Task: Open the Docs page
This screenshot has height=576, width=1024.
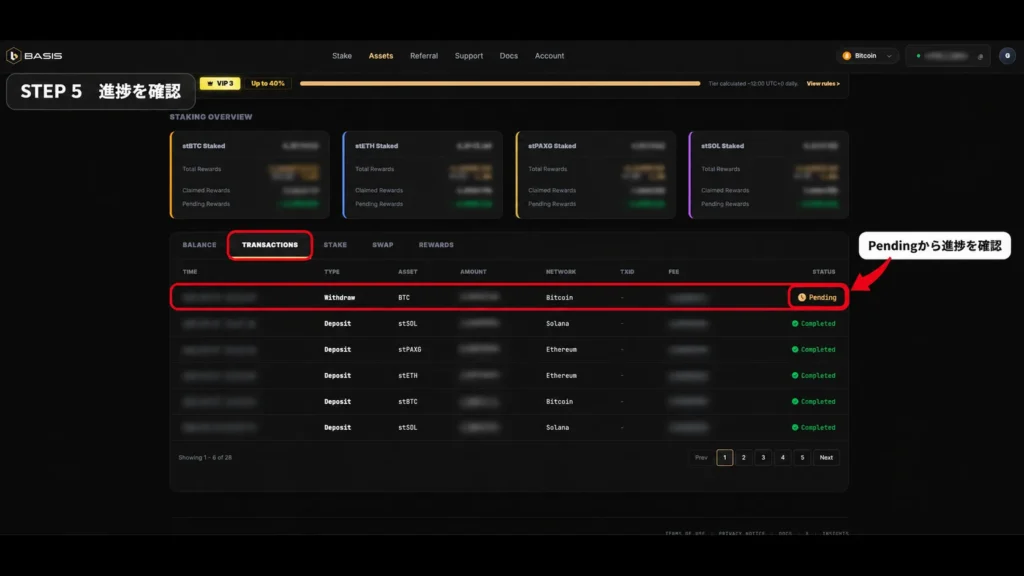Action: (x=509, y=56)
